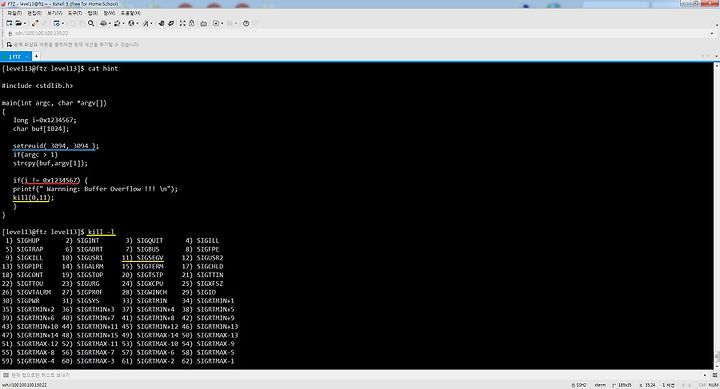This screenshot has width=720, height=389.
Task: Click the 'kill -l' command text
Action: 101,232
